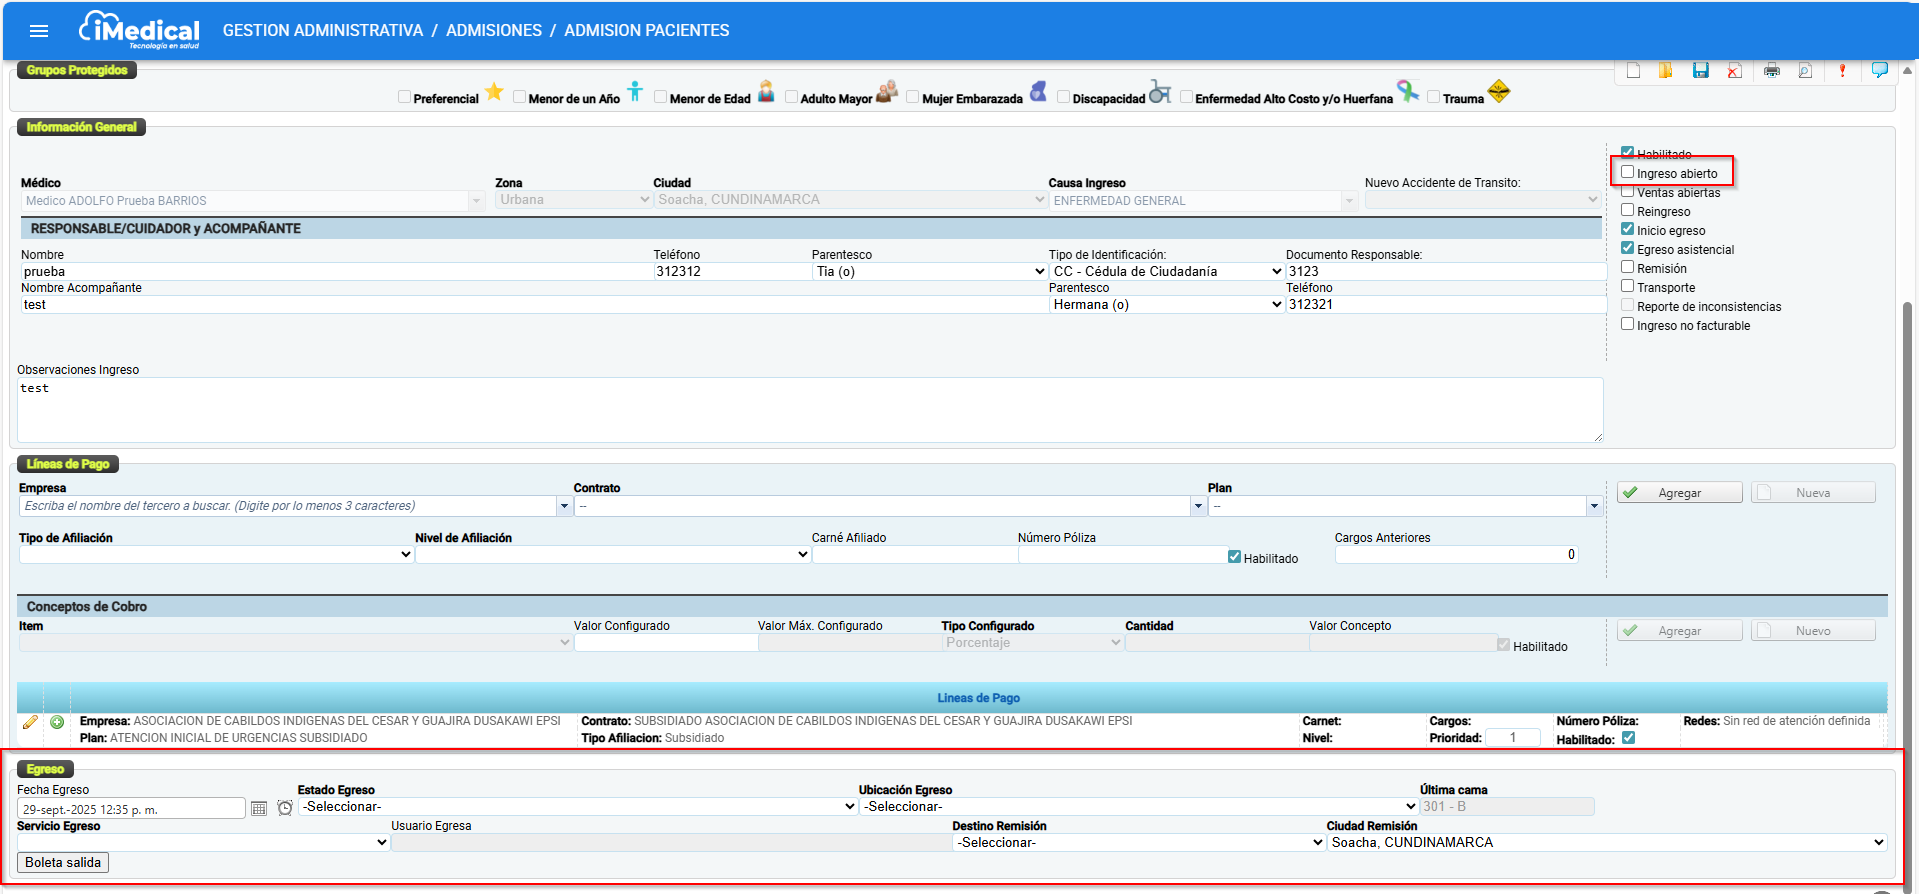Open the Tipo de Identificación dropdown
The image size is (1919, 894).
click(1166, 272)
